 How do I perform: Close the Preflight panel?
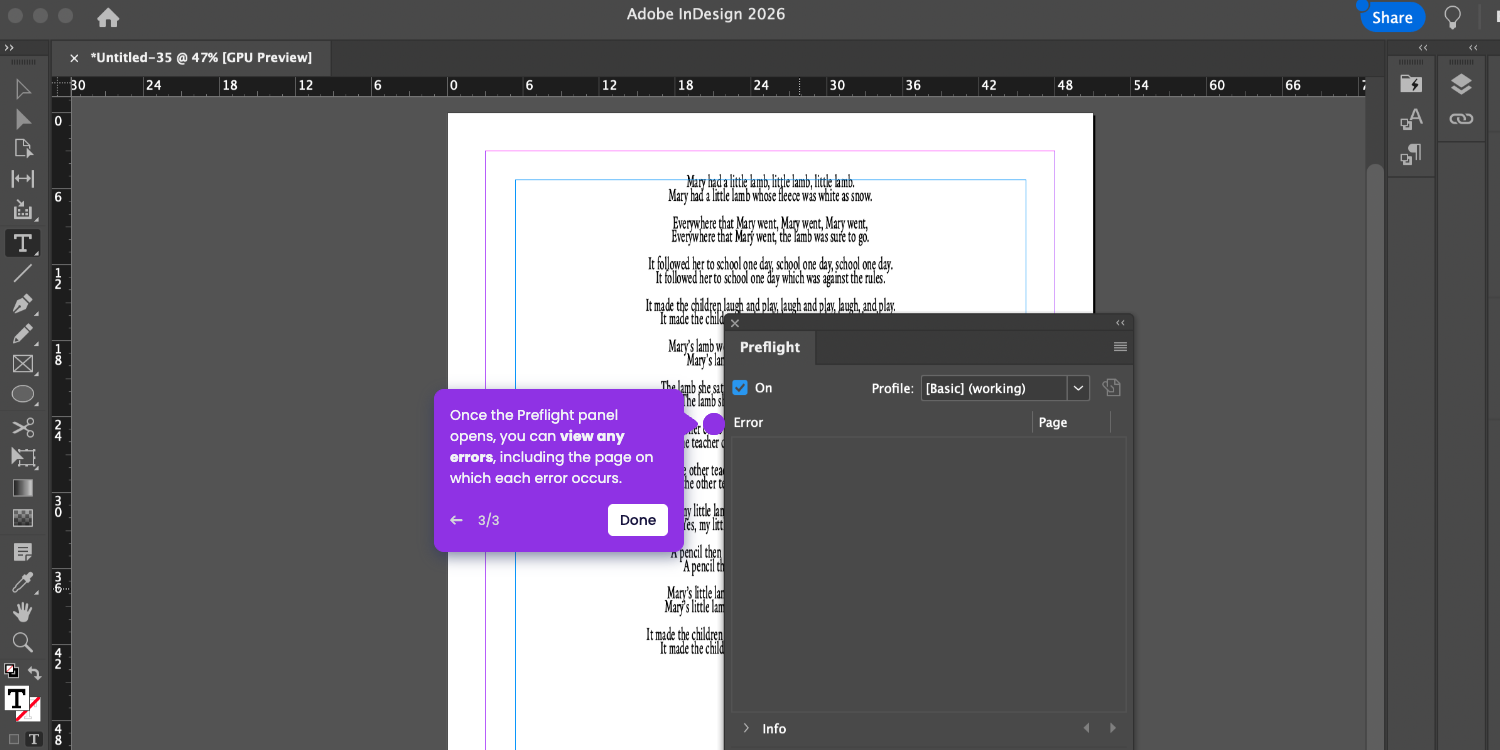coord(735,323)
